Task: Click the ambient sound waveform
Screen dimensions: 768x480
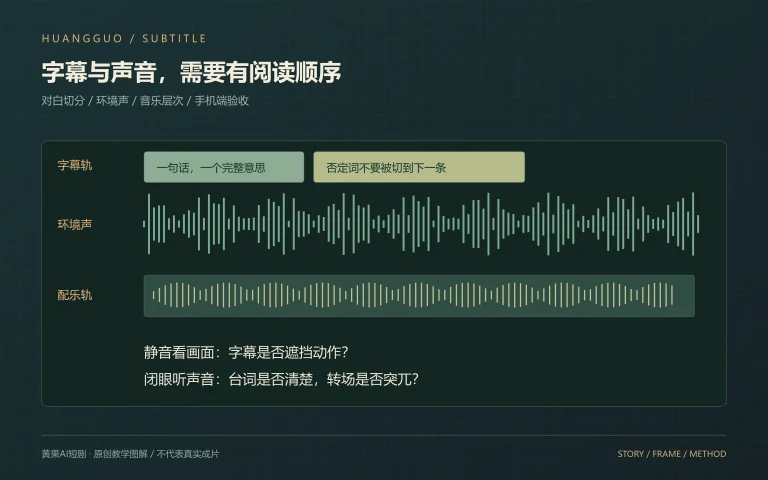Action: (x=421, y=224)
